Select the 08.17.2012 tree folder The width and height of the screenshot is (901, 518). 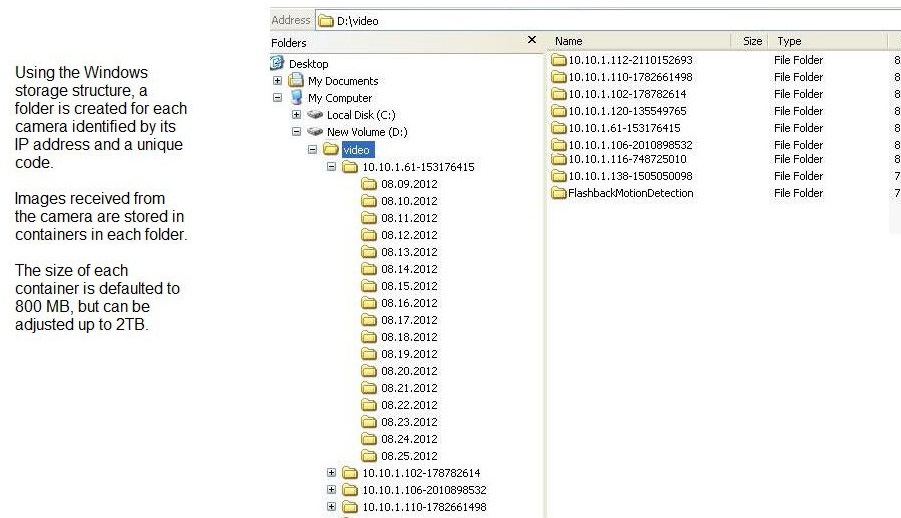[409, 320]
